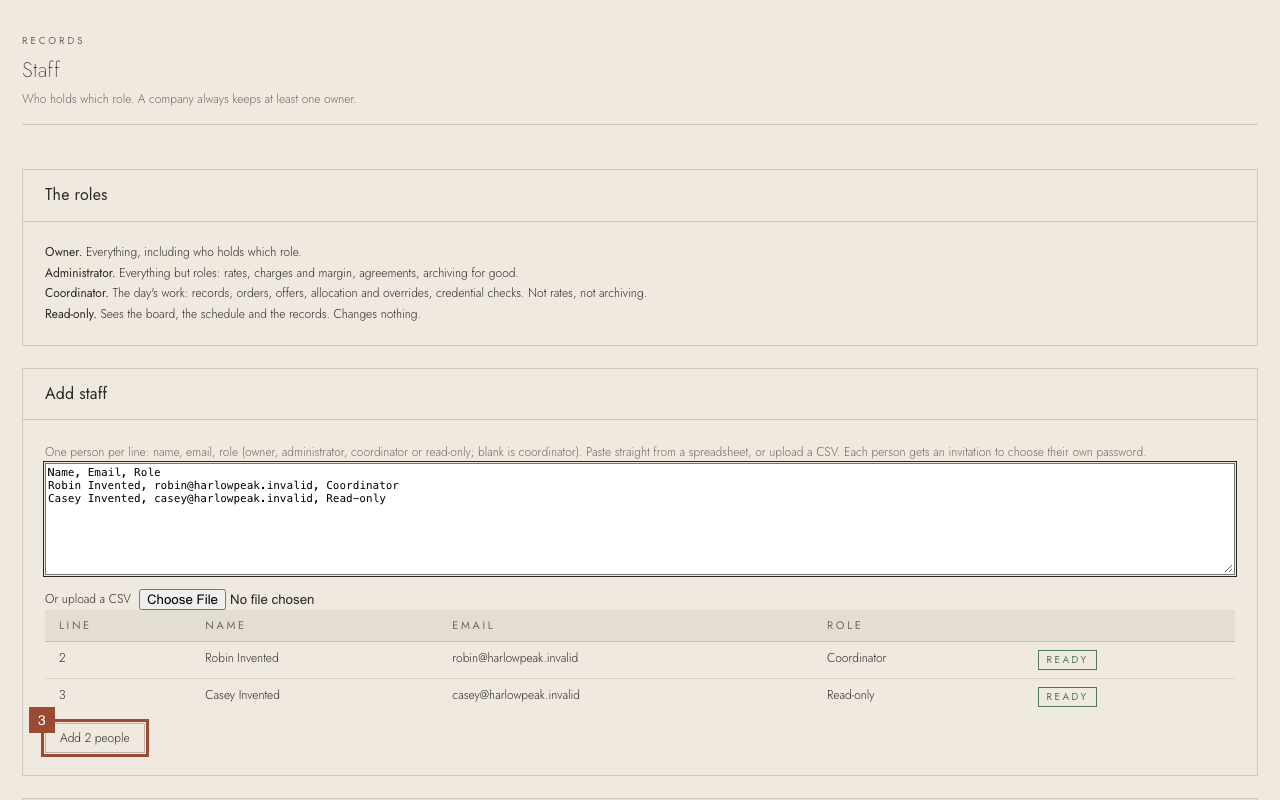Click the LINE column header

coord(75,625)
